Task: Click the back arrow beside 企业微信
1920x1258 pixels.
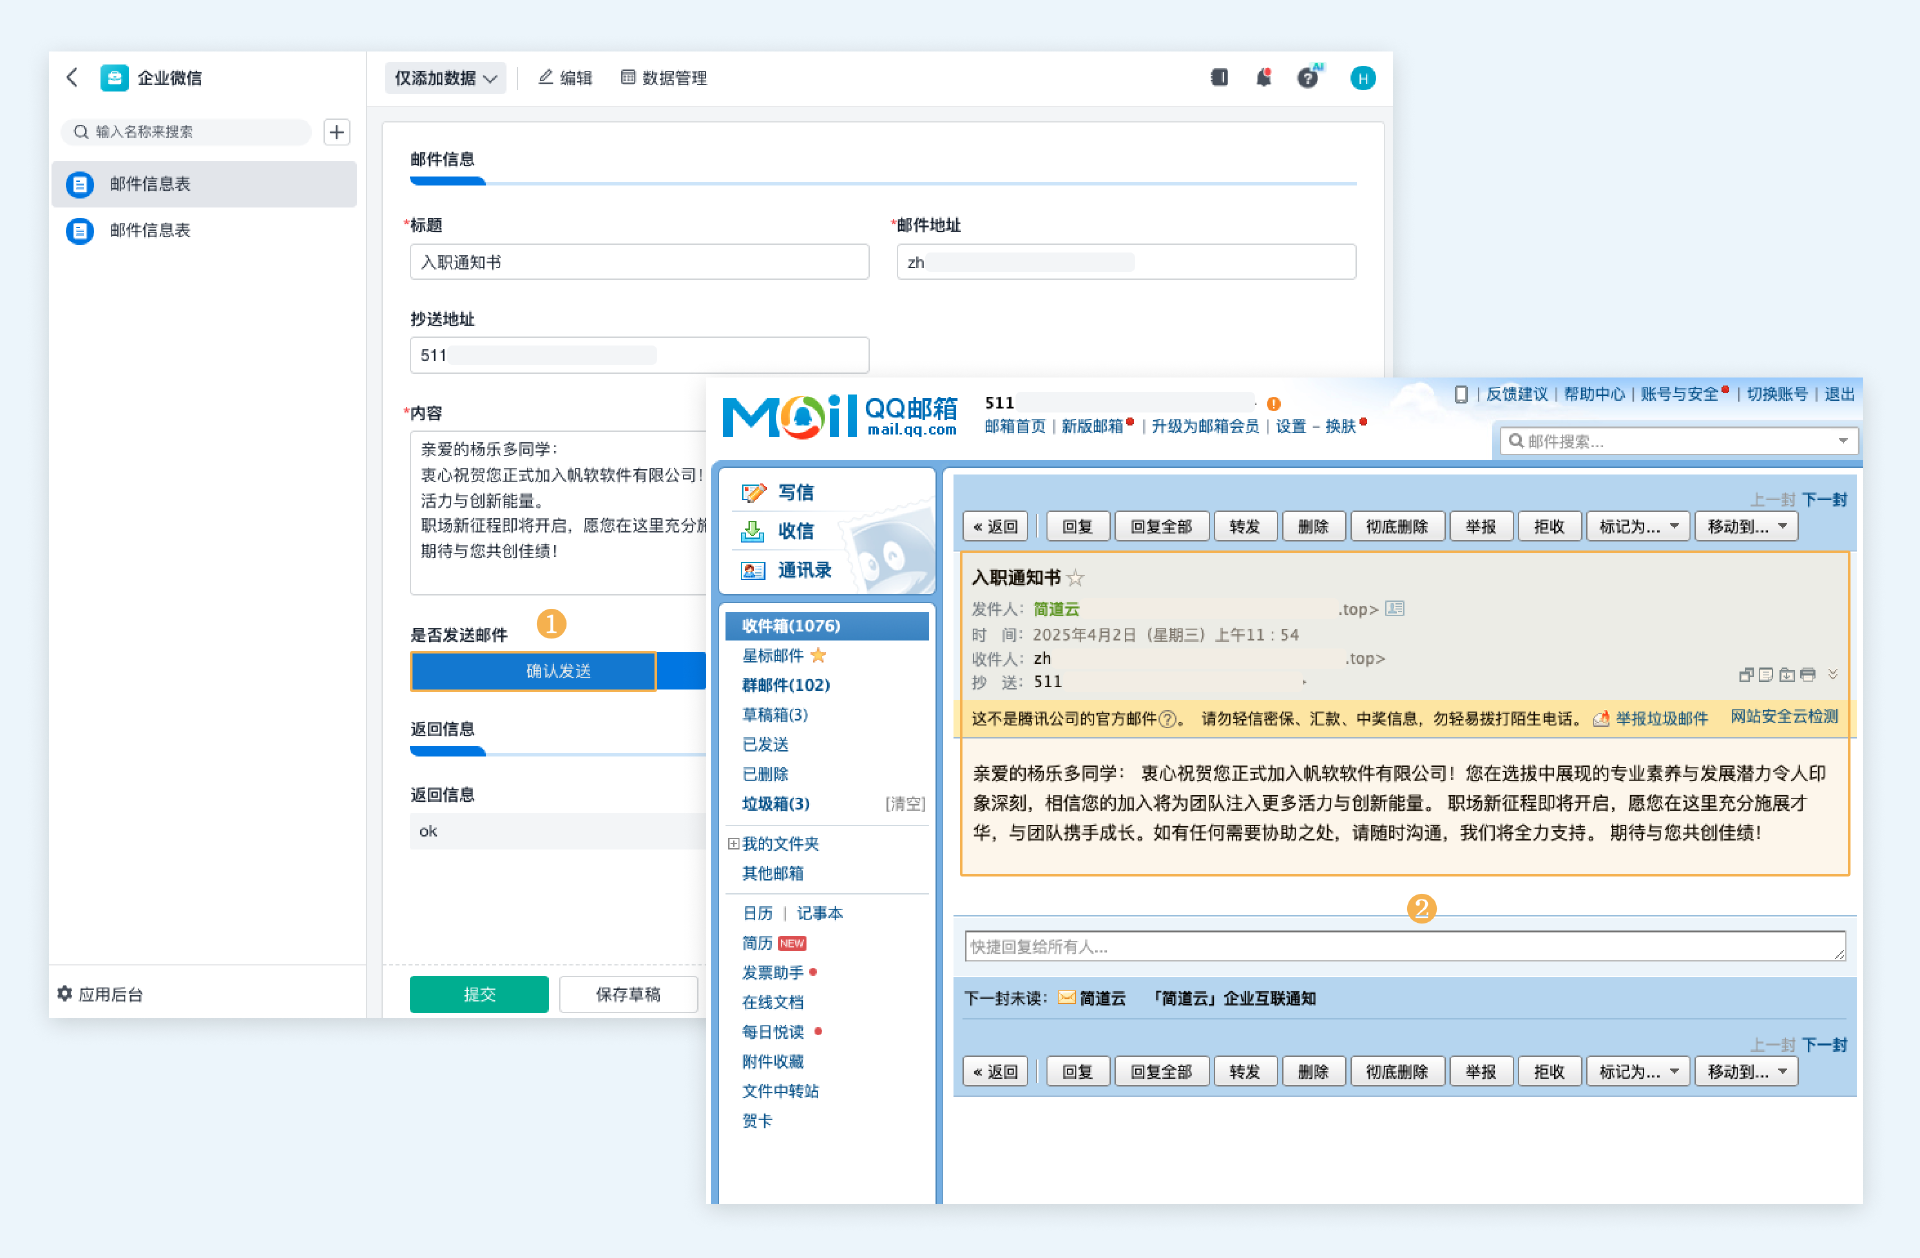Action: pos(72,77)
